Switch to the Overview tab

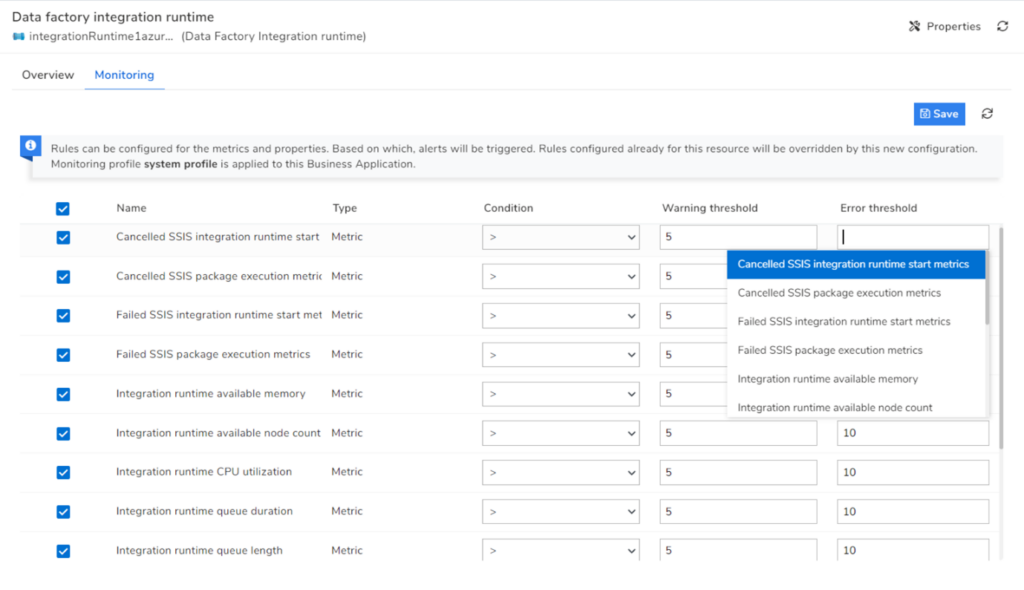point(47,74)
